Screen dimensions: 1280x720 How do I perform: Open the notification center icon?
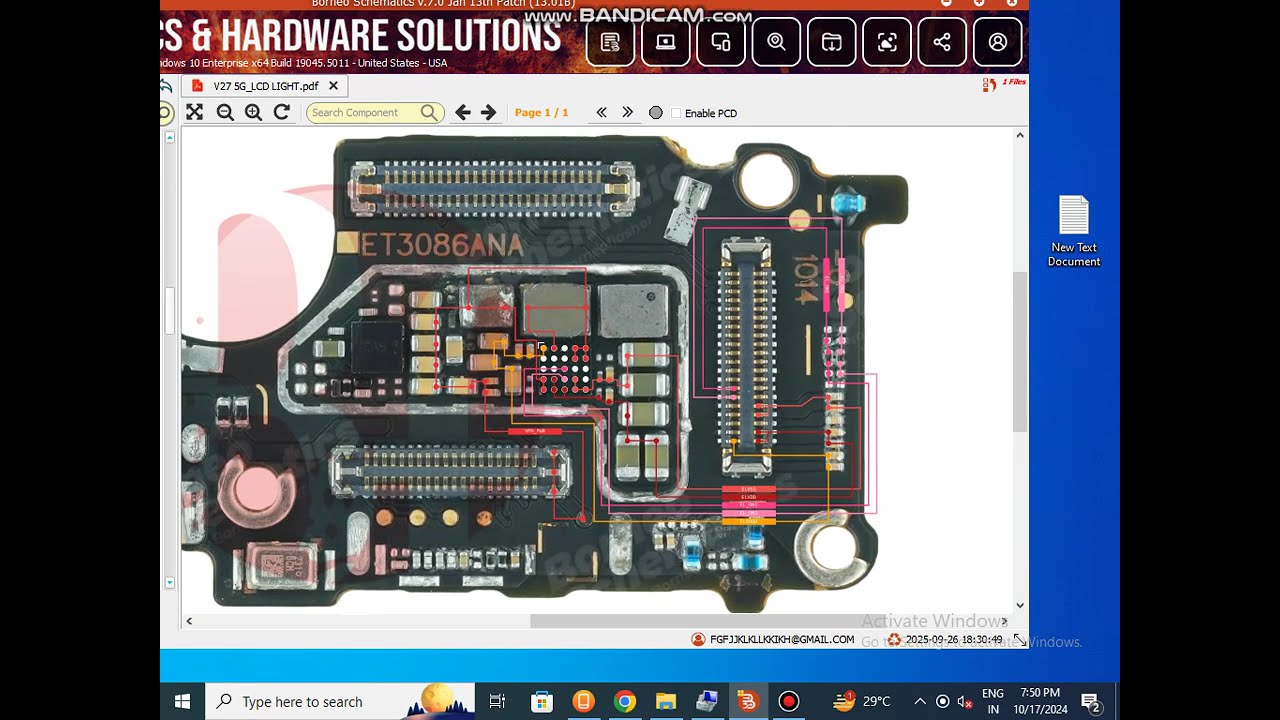[x=1091, y=701]
